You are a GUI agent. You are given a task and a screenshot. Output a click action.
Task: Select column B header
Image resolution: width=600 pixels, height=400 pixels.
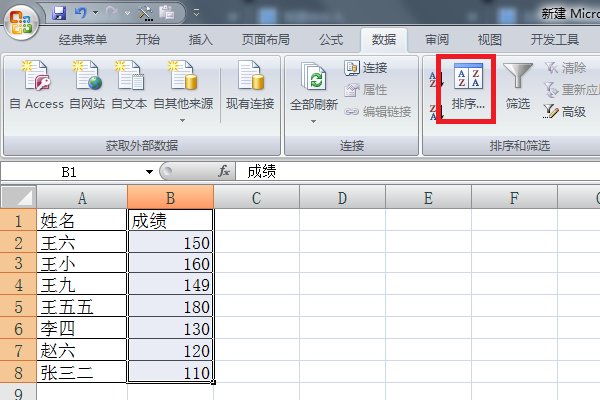pyautogui.click(x=170, y=198)
